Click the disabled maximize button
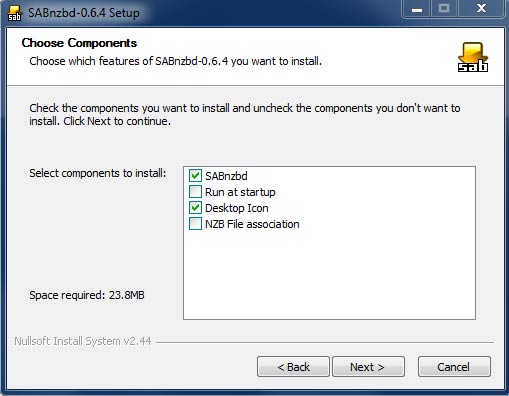The width and height of the screenshot is (509, 396). (445, 9)
